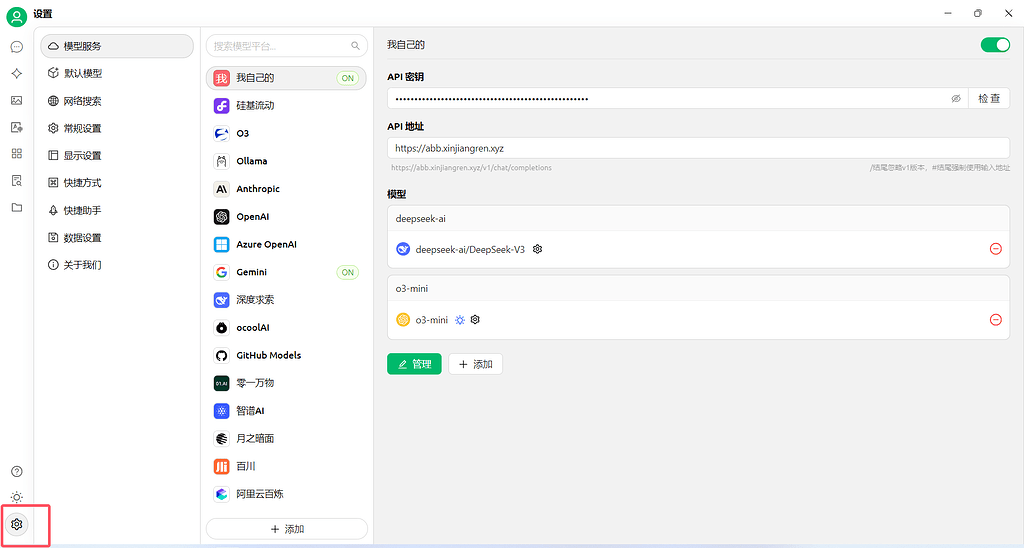Open the help question-mark icon
1024x548 pixels.
click(x=17, y=472)
